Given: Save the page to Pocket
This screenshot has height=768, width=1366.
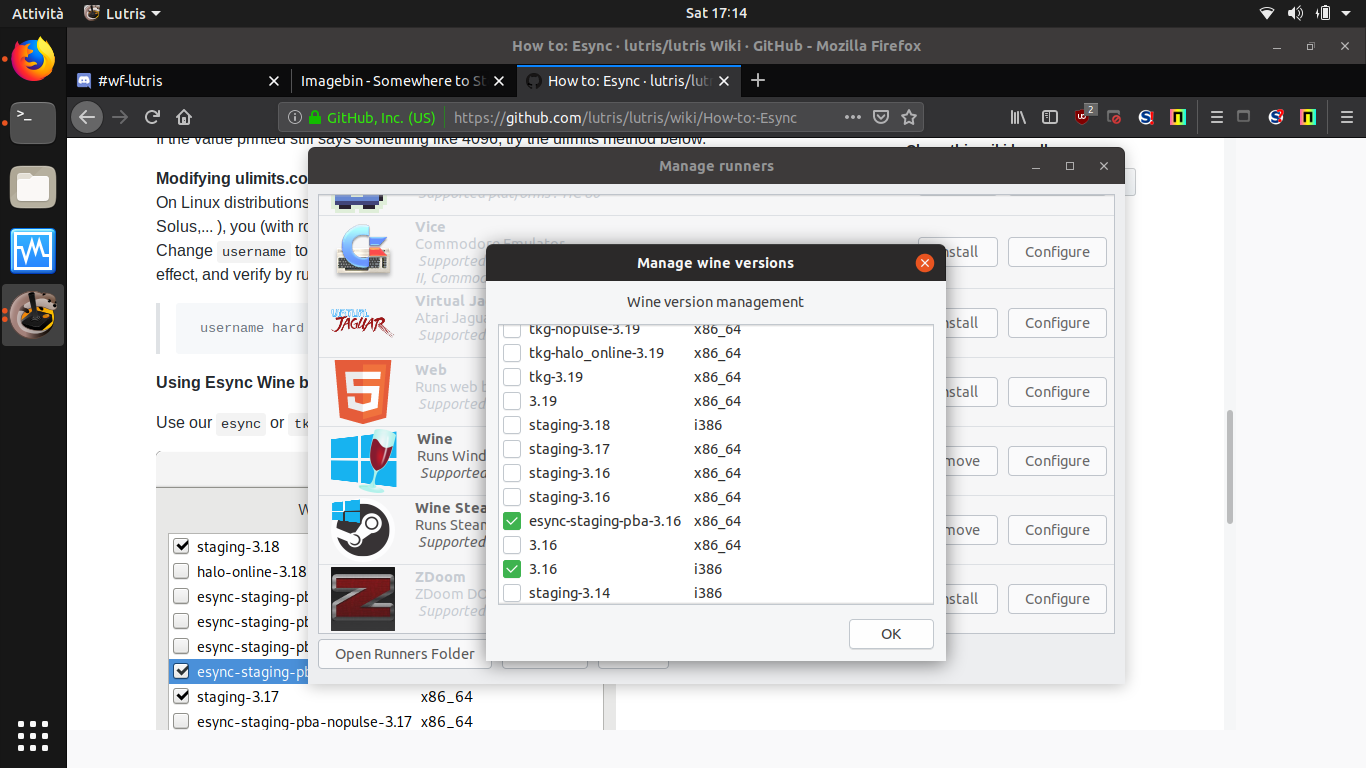Looking at the screenshot, I should pos(881,117).
